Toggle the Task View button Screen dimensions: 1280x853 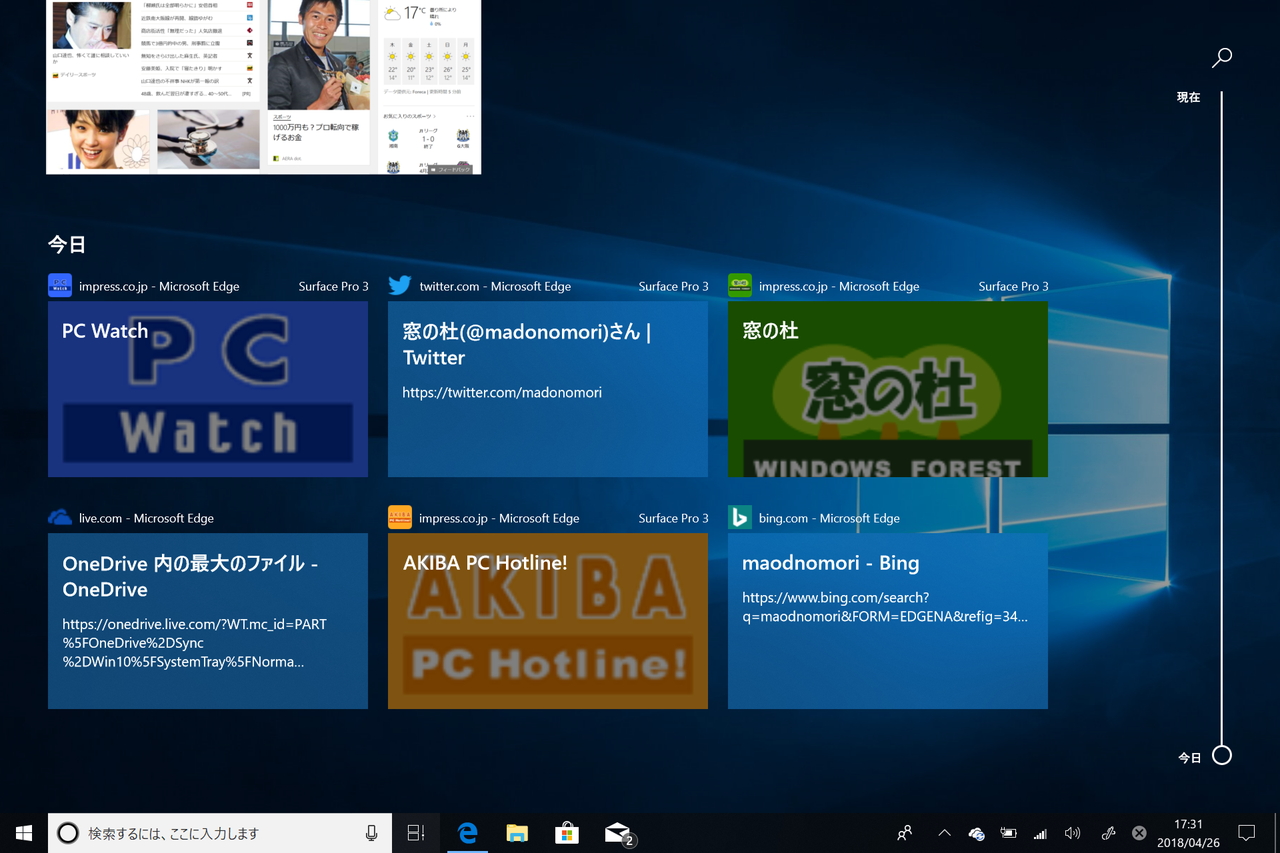click(416, 833)
